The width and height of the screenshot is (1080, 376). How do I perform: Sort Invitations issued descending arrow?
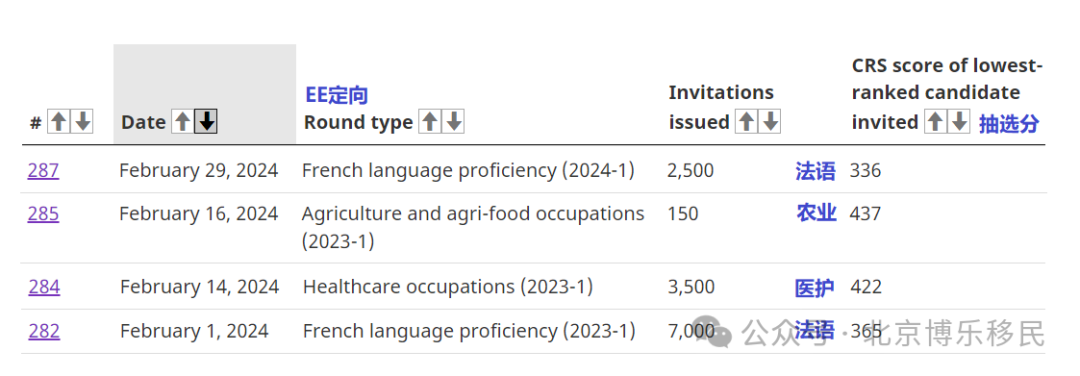tap(770, 122)
